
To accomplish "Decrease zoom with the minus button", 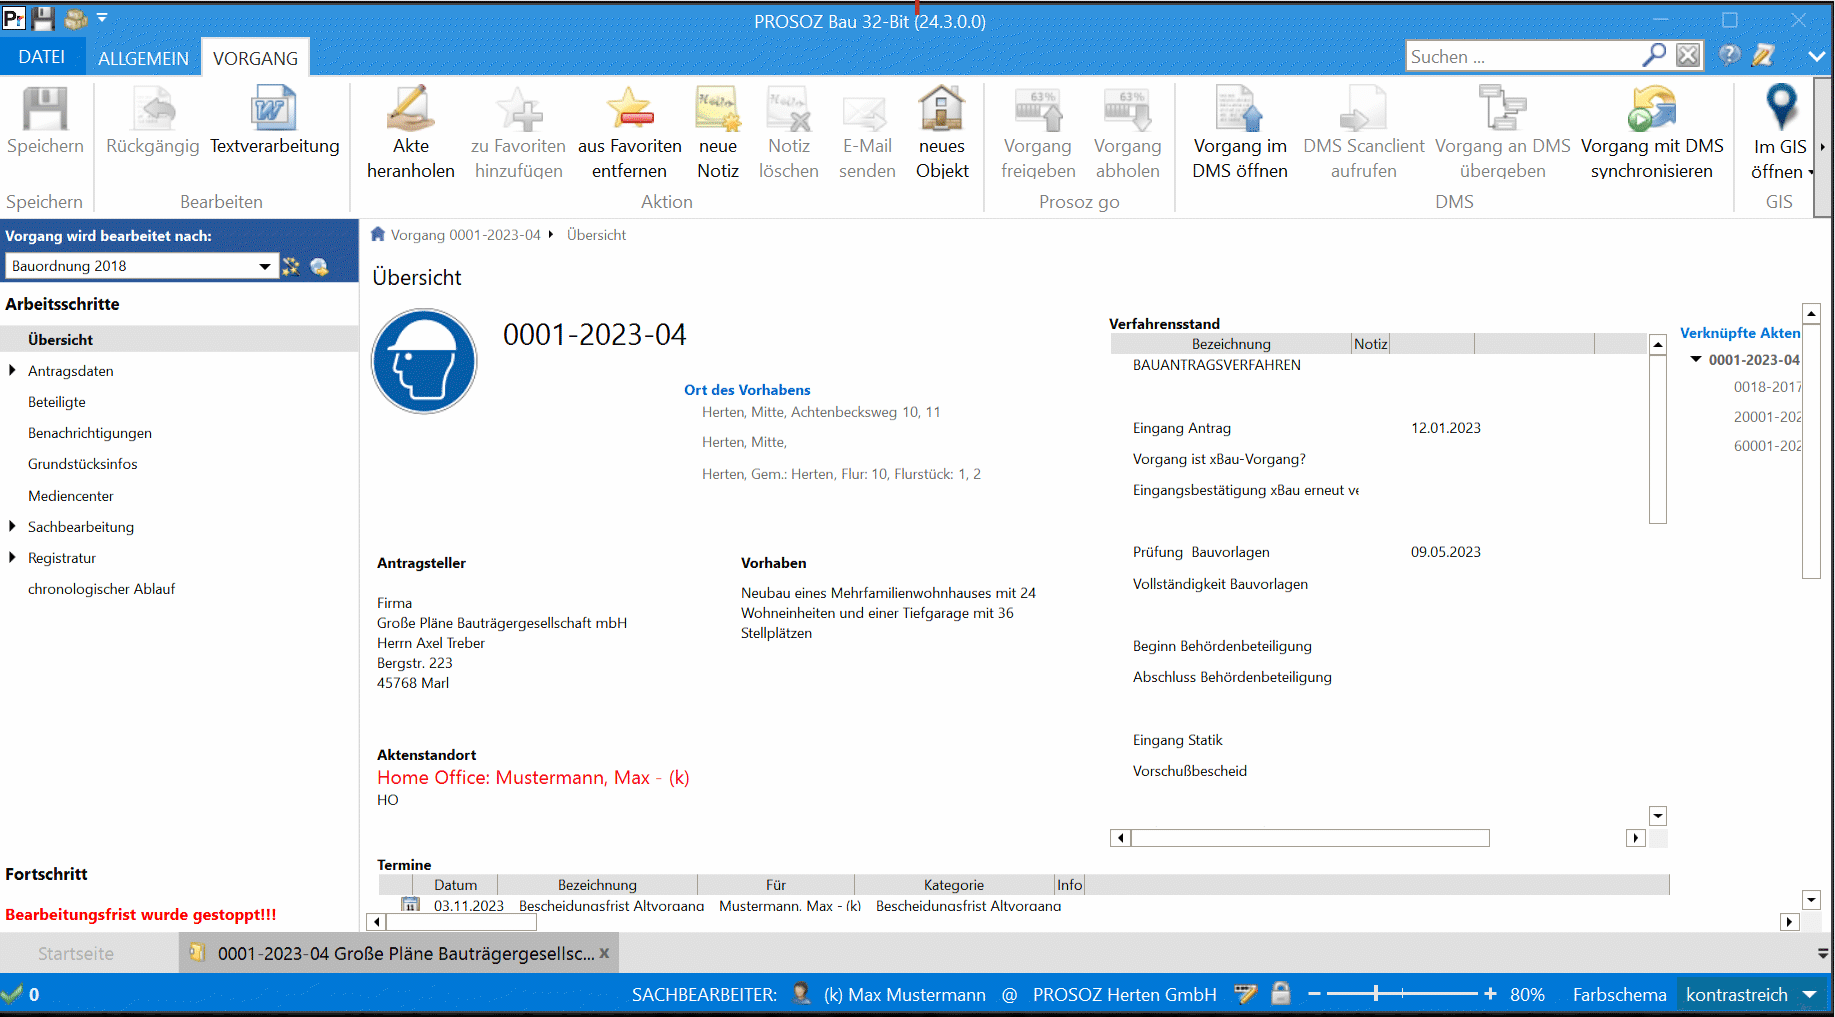I will click(x=1314, y=993).
